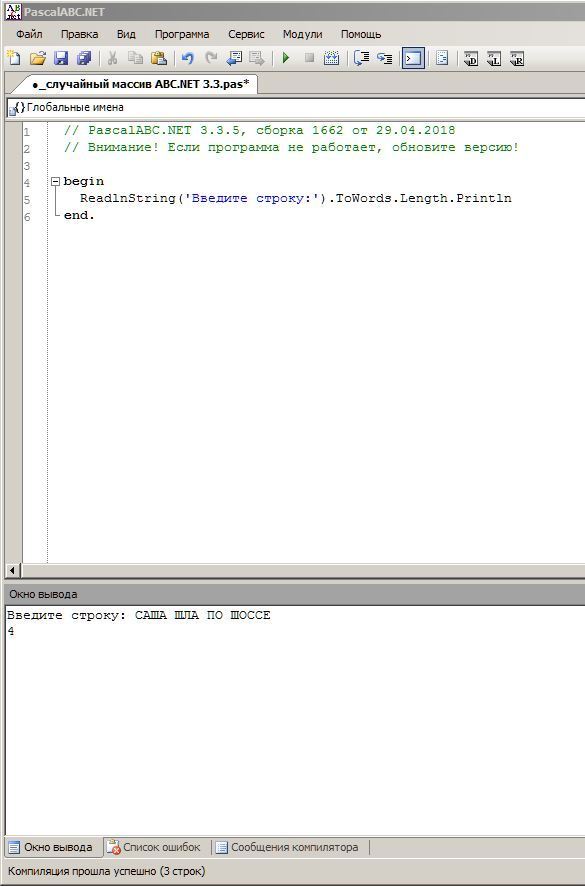Open the Сервис menu

(246, 34)
